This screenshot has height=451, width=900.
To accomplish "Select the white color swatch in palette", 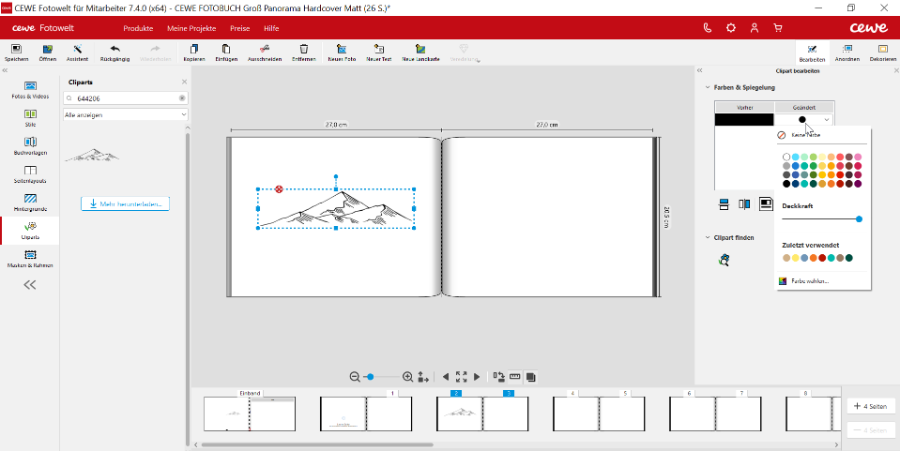I will [786, 157].
